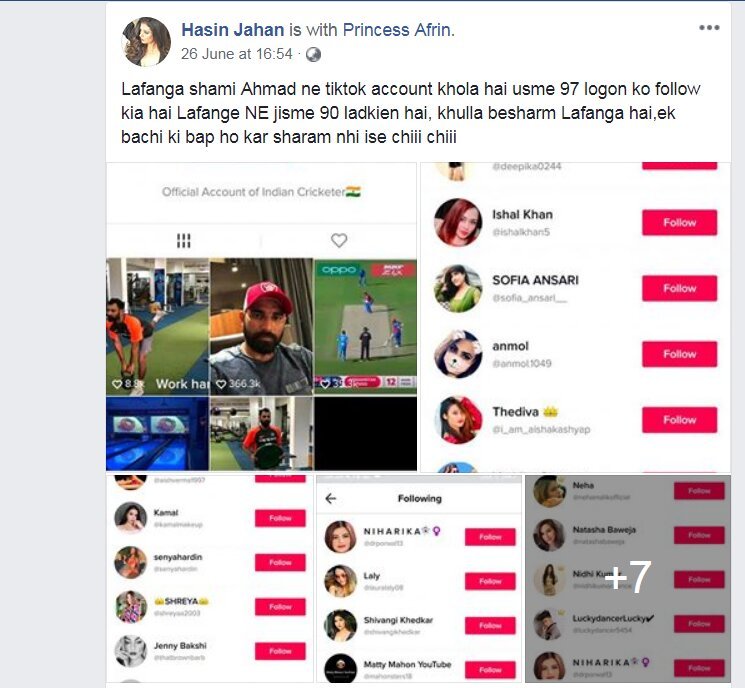
Task: Click SOFIA ANSARI's profile avatar
Action: coord(458,288)
